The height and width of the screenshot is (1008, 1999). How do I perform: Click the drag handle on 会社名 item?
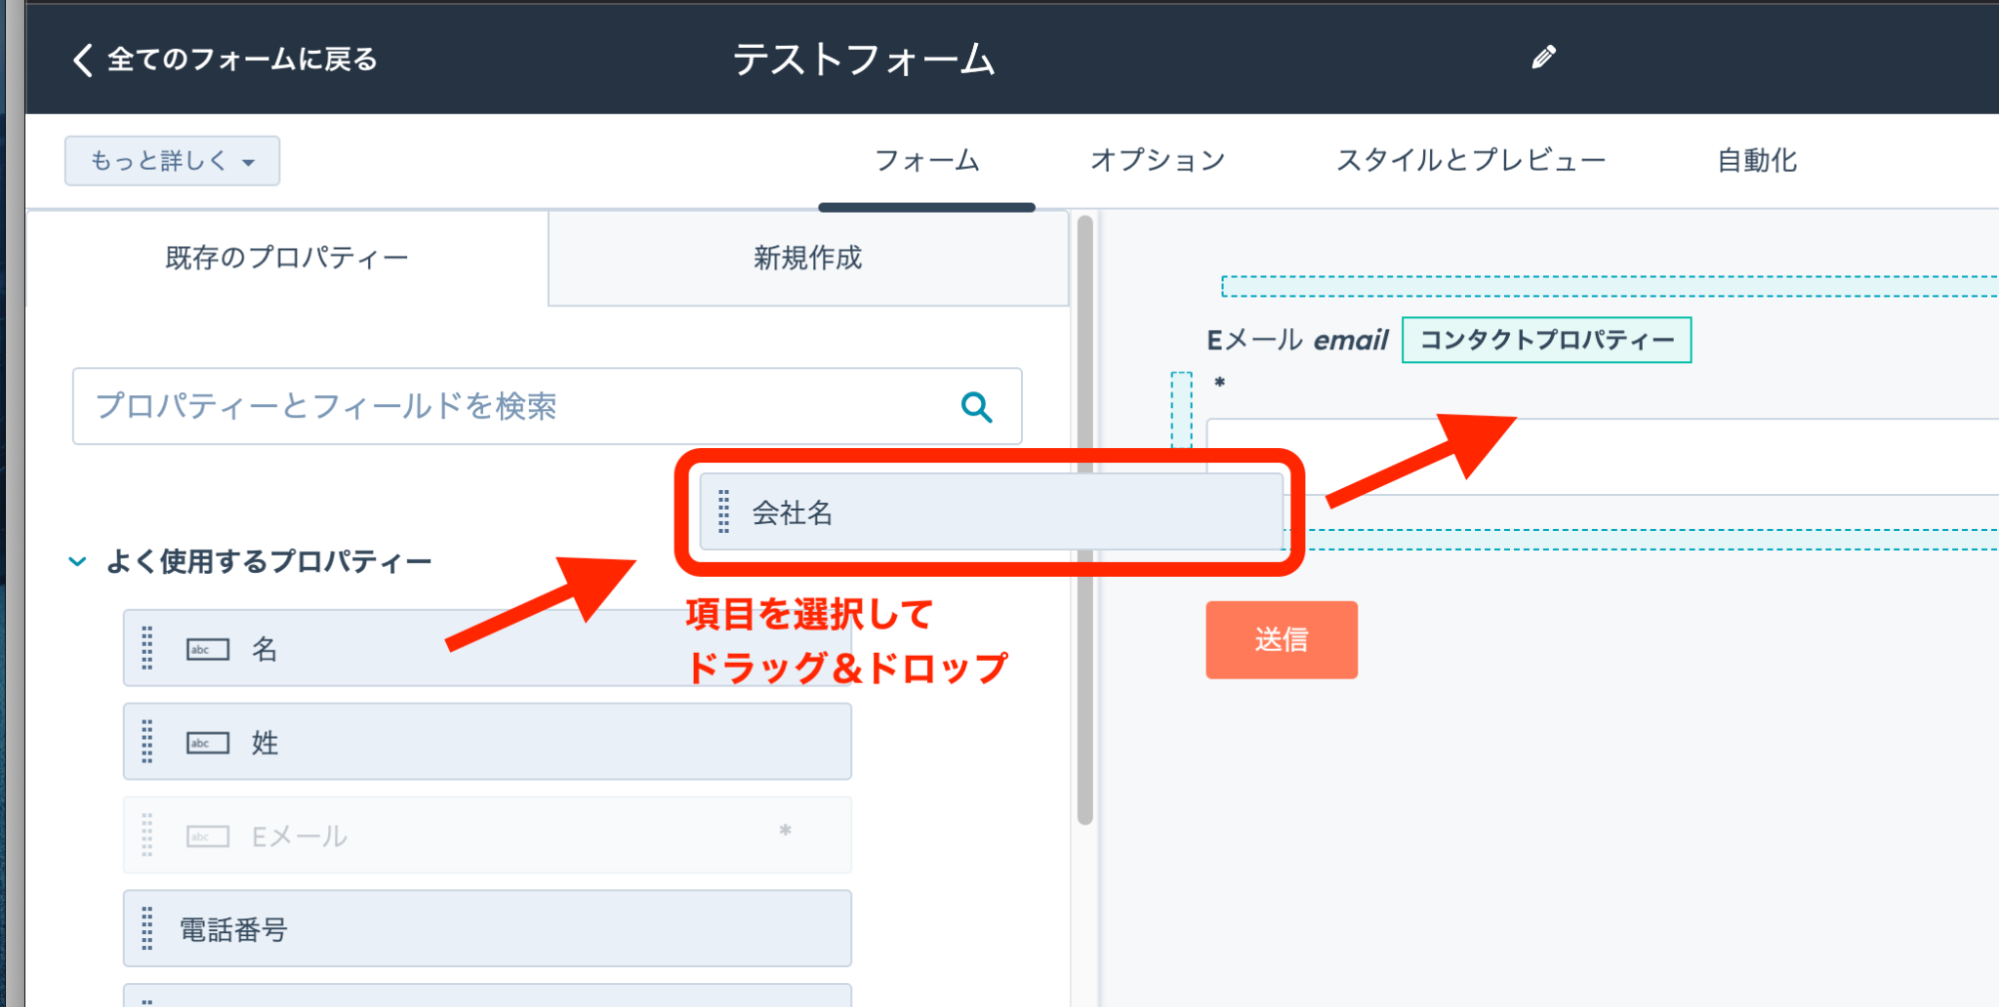point(724,512)
